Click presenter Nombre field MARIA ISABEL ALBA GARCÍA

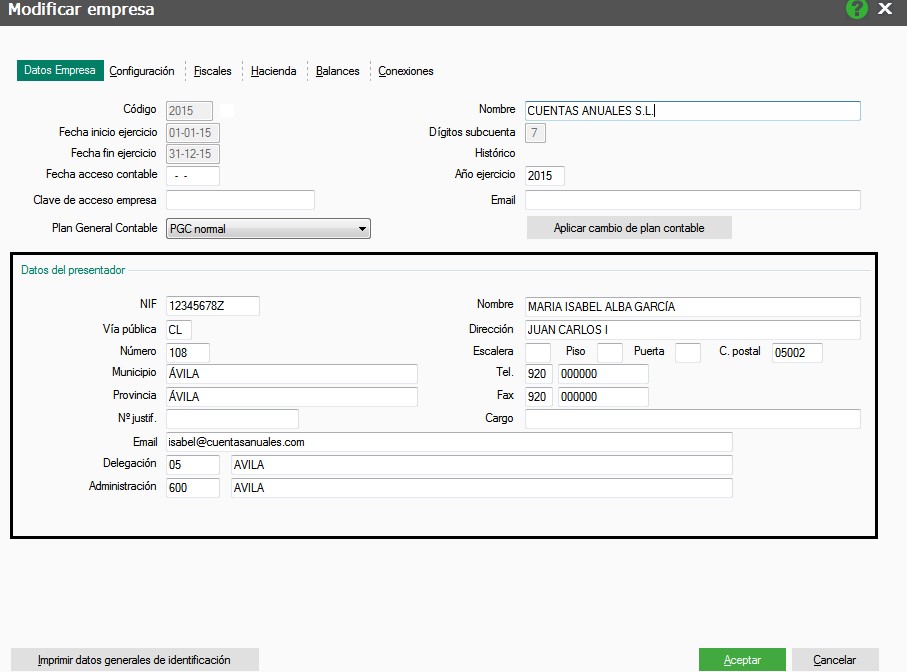coord(692,307)
